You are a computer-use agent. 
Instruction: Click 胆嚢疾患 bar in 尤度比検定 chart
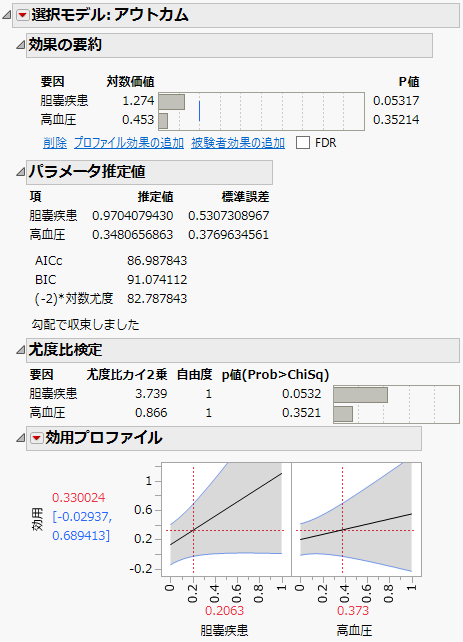point(360,395)
